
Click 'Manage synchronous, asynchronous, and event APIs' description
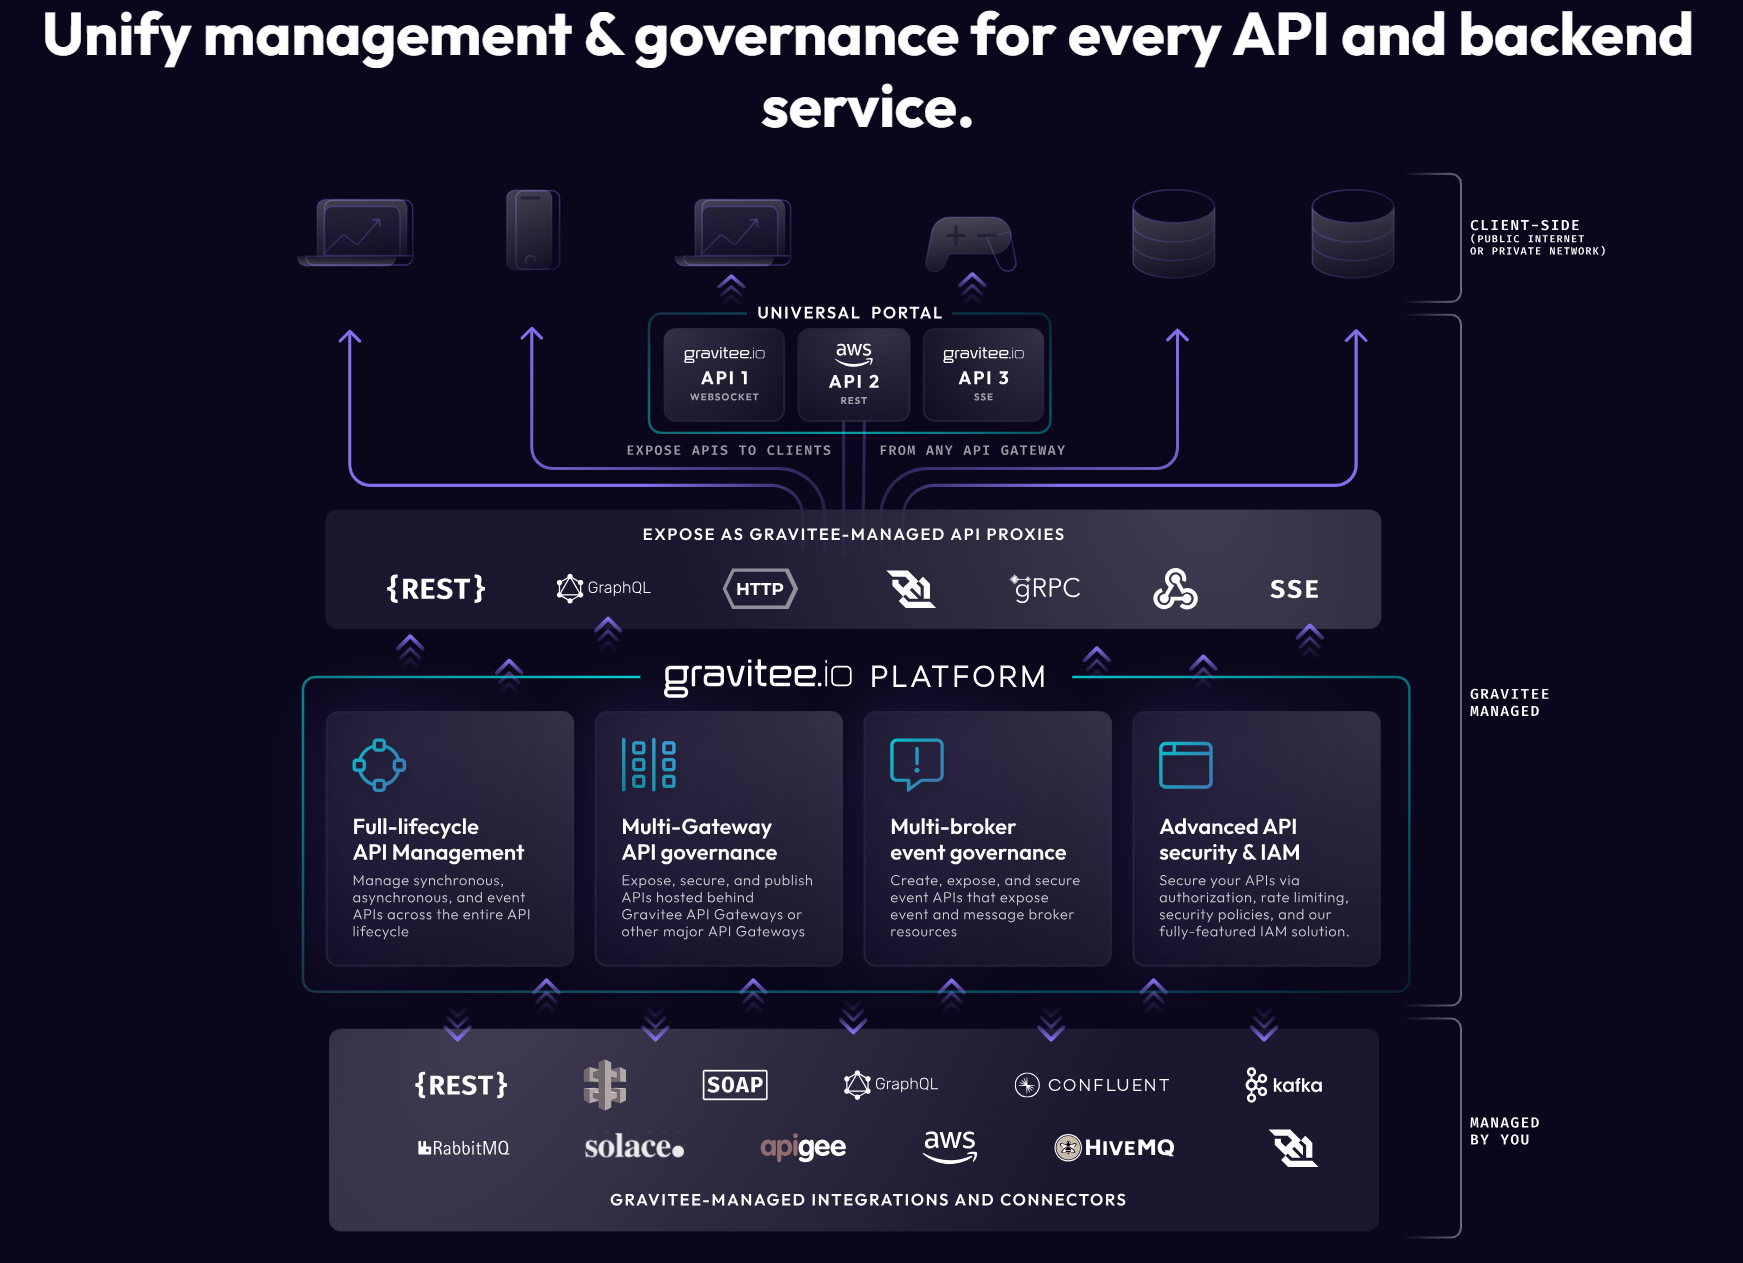(x=441, y=906)
